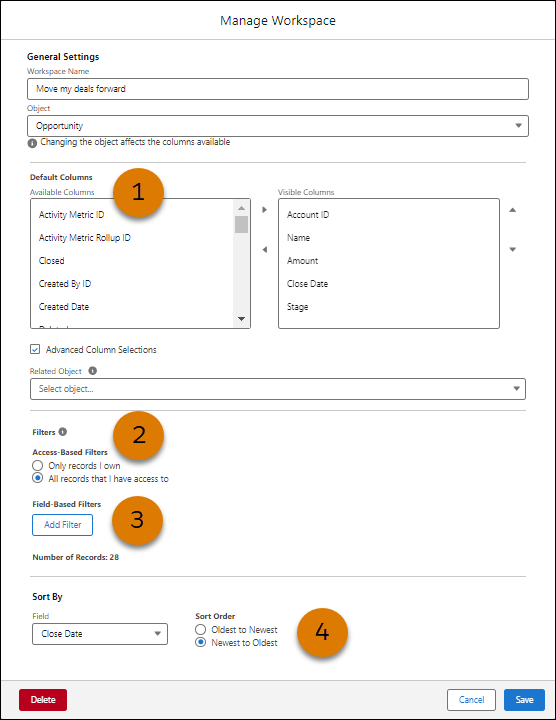Click the Available Columns scroll down arrow
This screenshot has width=556, height=720.
click(241, 319)
